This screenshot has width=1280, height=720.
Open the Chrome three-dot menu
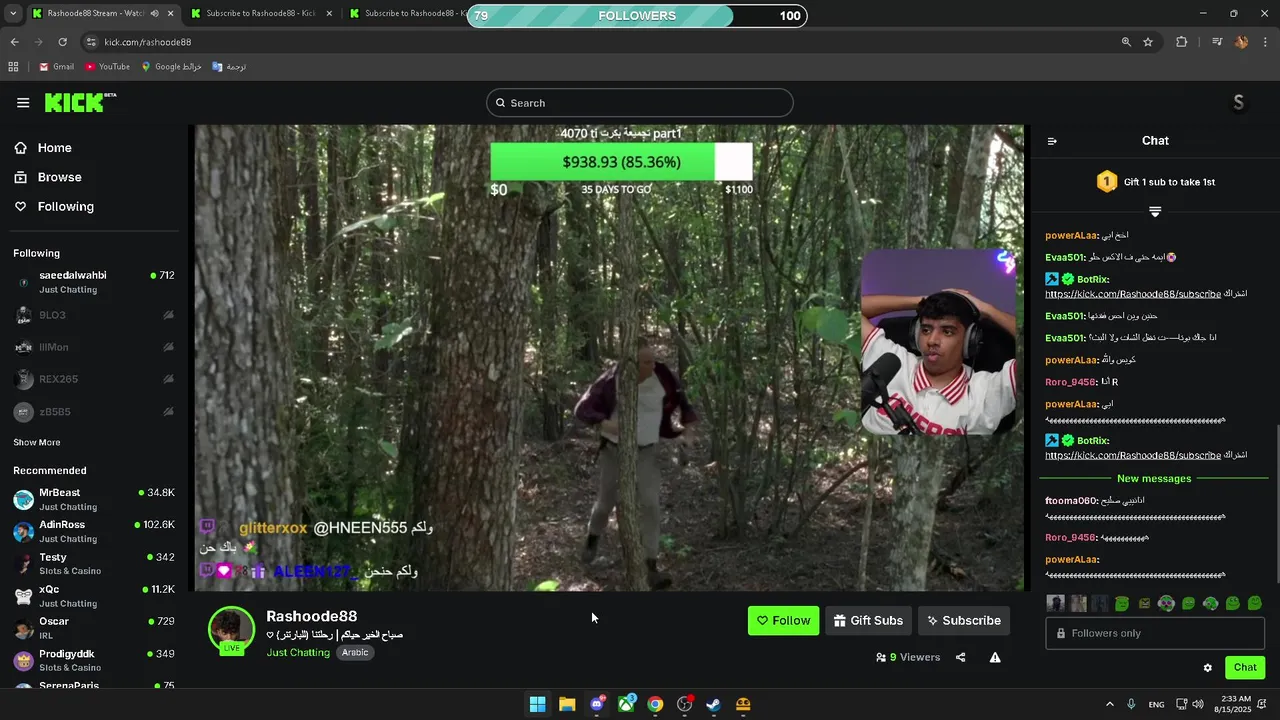pyautogui.click(x=1266, y=42)
